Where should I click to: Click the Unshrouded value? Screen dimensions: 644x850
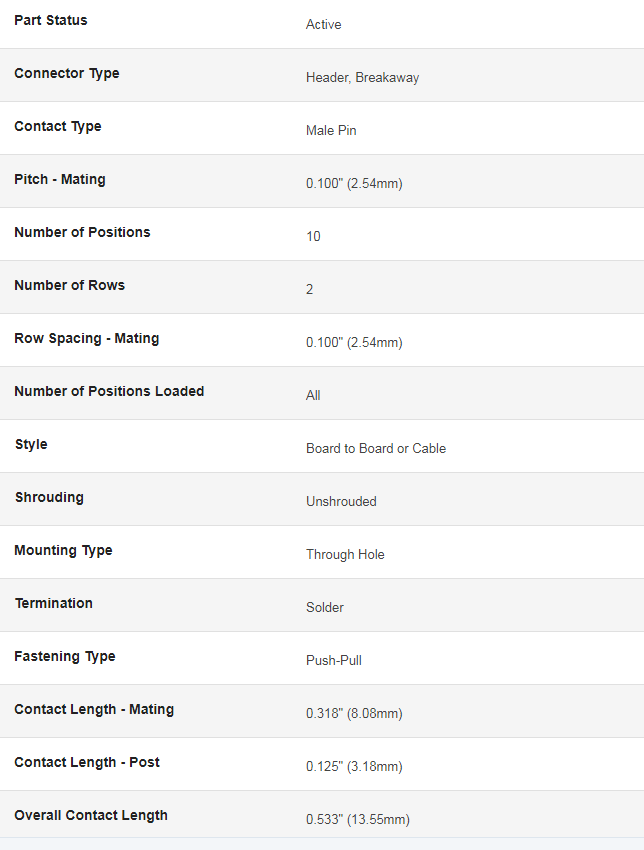(x=342, y=501)
